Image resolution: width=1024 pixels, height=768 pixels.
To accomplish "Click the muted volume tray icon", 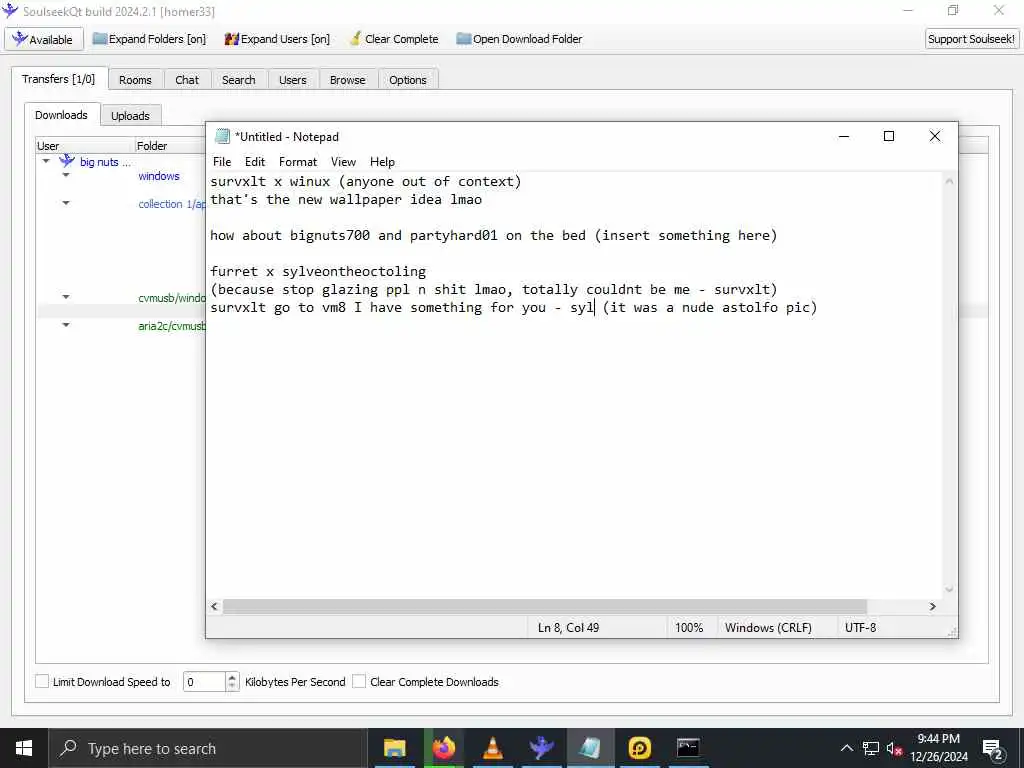I will 895,748.
